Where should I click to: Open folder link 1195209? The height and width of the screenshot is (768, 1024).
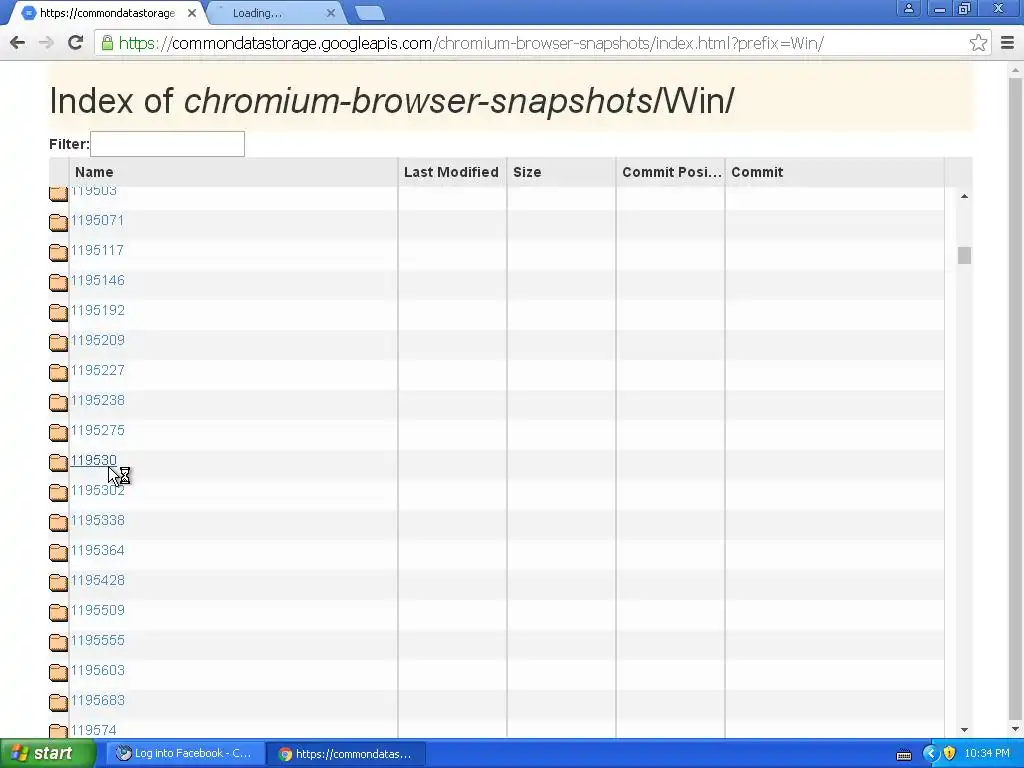97,340
